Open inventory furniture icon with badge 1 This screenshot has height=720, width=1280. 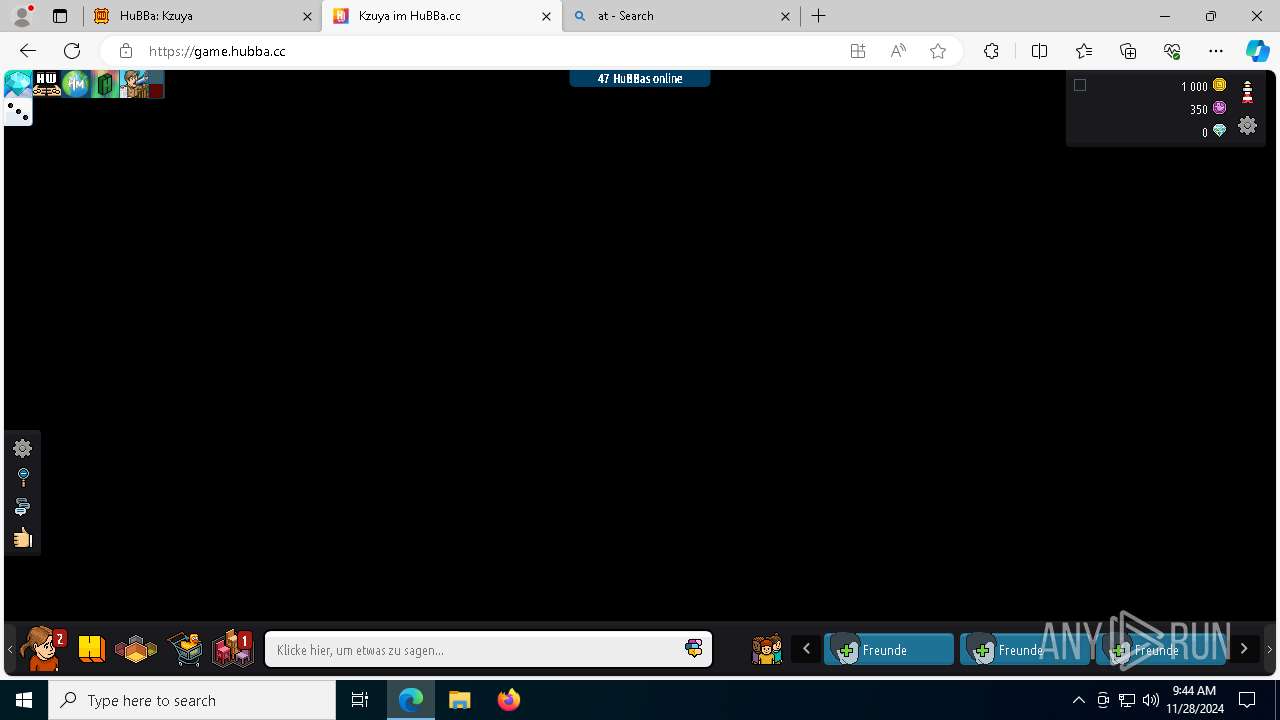[233, 649]
